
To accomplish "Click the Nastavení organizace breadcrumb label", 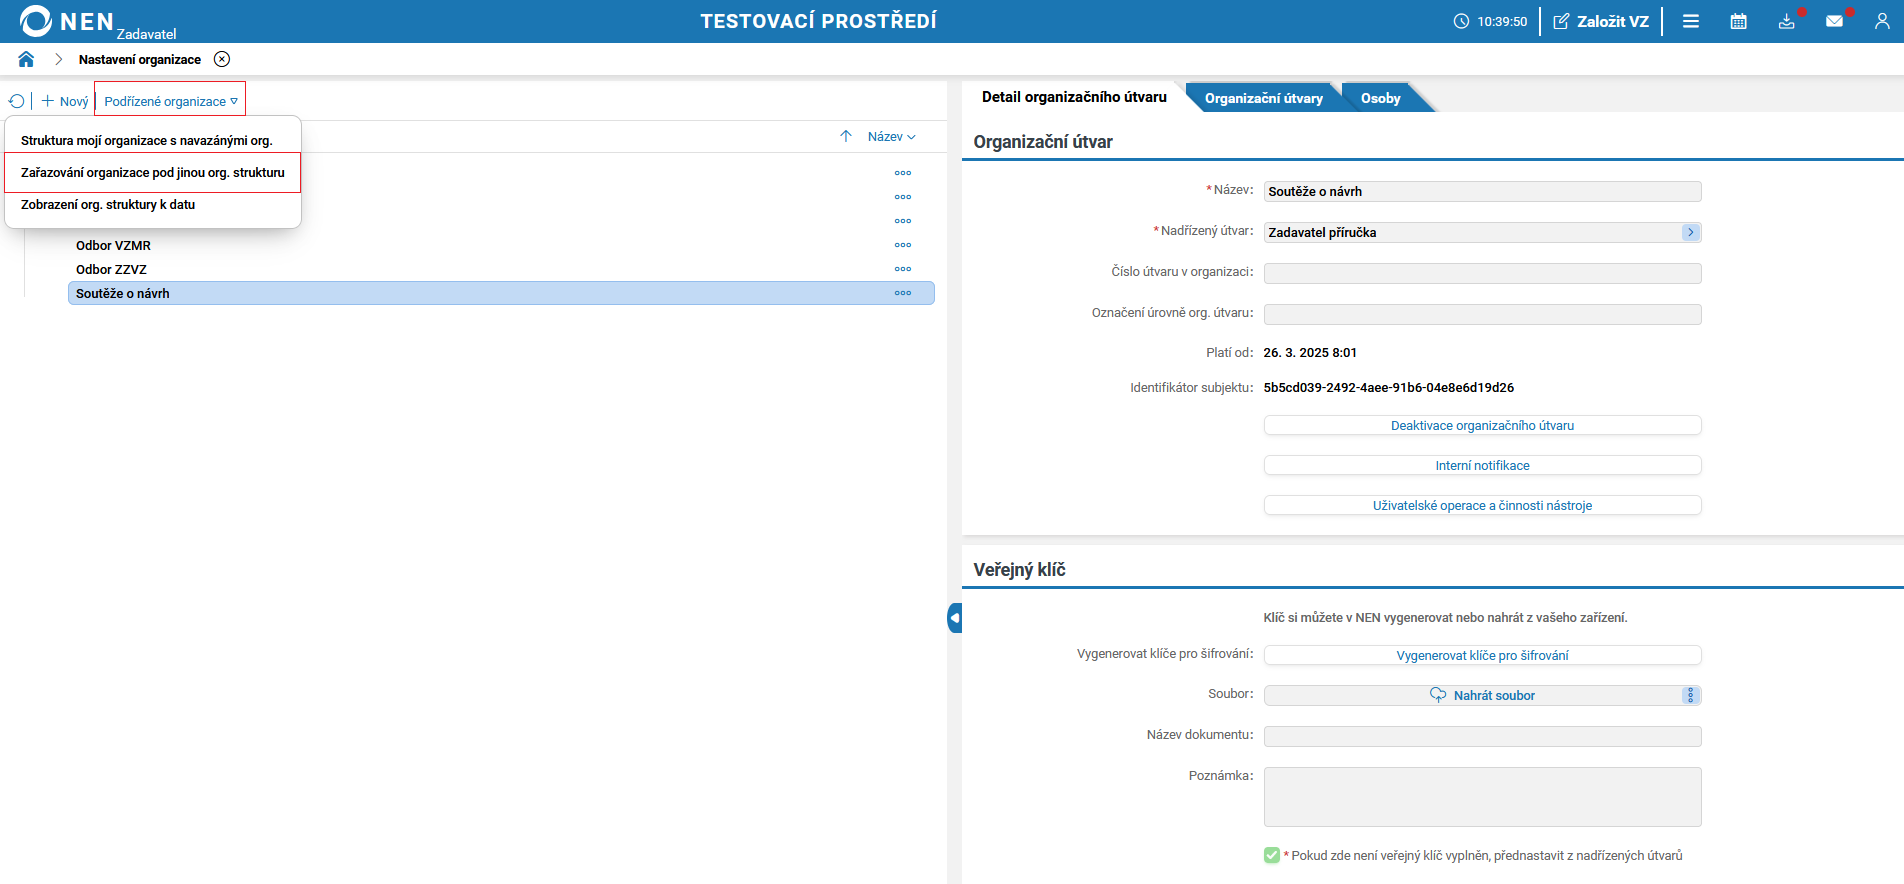I will point(140,59).
